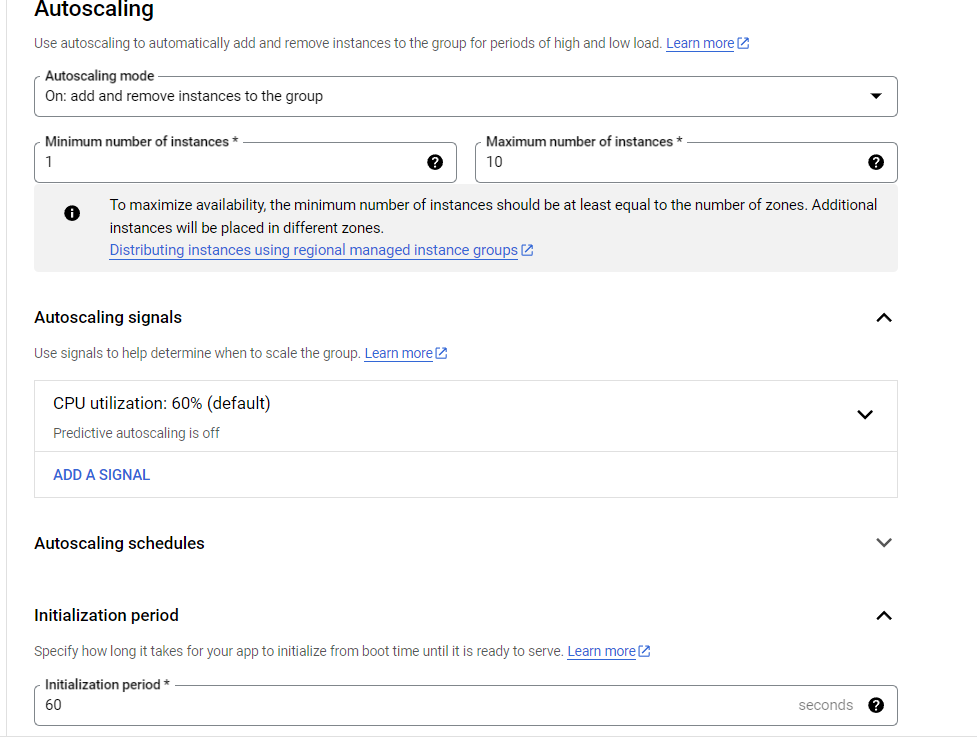
Task: Open the Autoscaling mode dropdown
Action: click(x=465, y=97)
